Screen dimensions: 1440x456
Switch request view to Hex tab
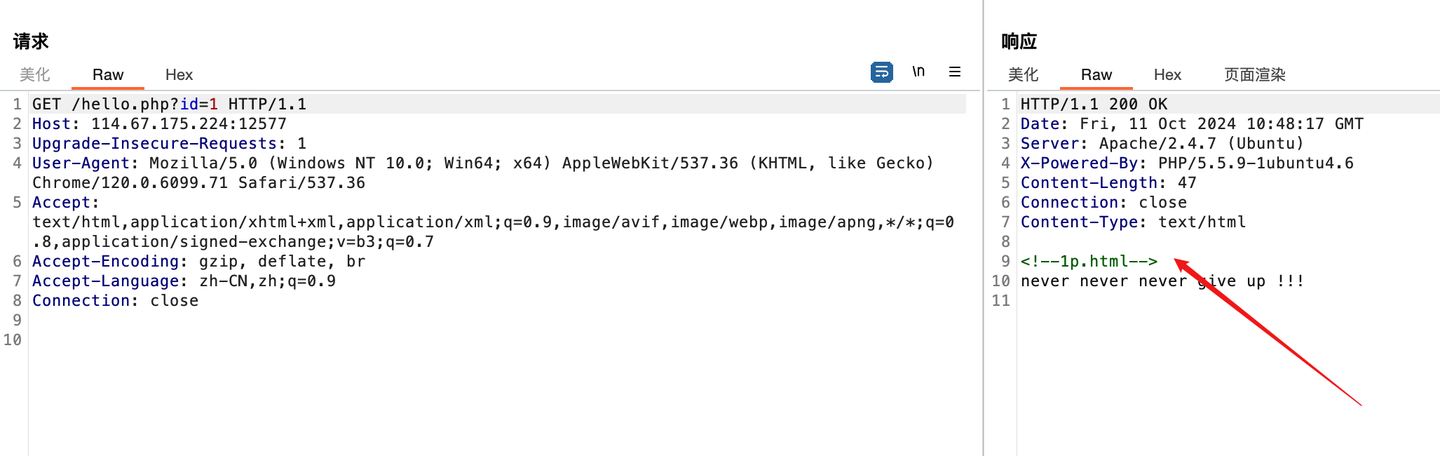point(179,75)
